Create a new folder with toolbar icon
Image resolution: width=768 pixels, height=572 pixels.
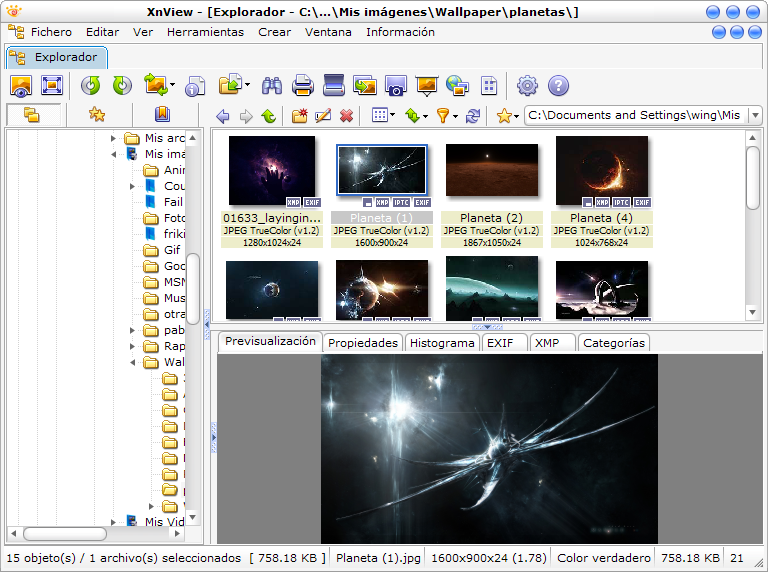[x=299, y=116]
